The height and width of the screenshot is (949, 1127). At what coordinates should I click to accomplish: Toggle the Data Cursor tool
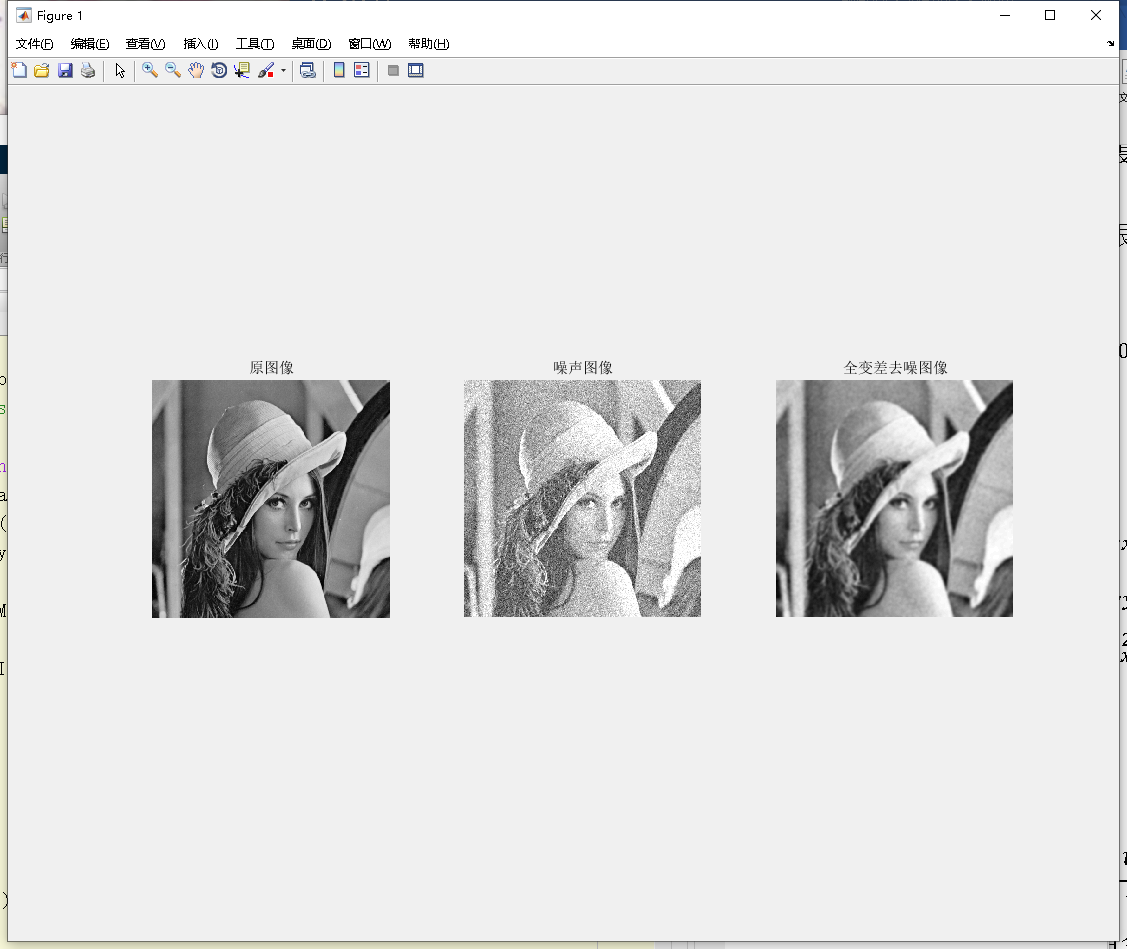coord(242,70)
